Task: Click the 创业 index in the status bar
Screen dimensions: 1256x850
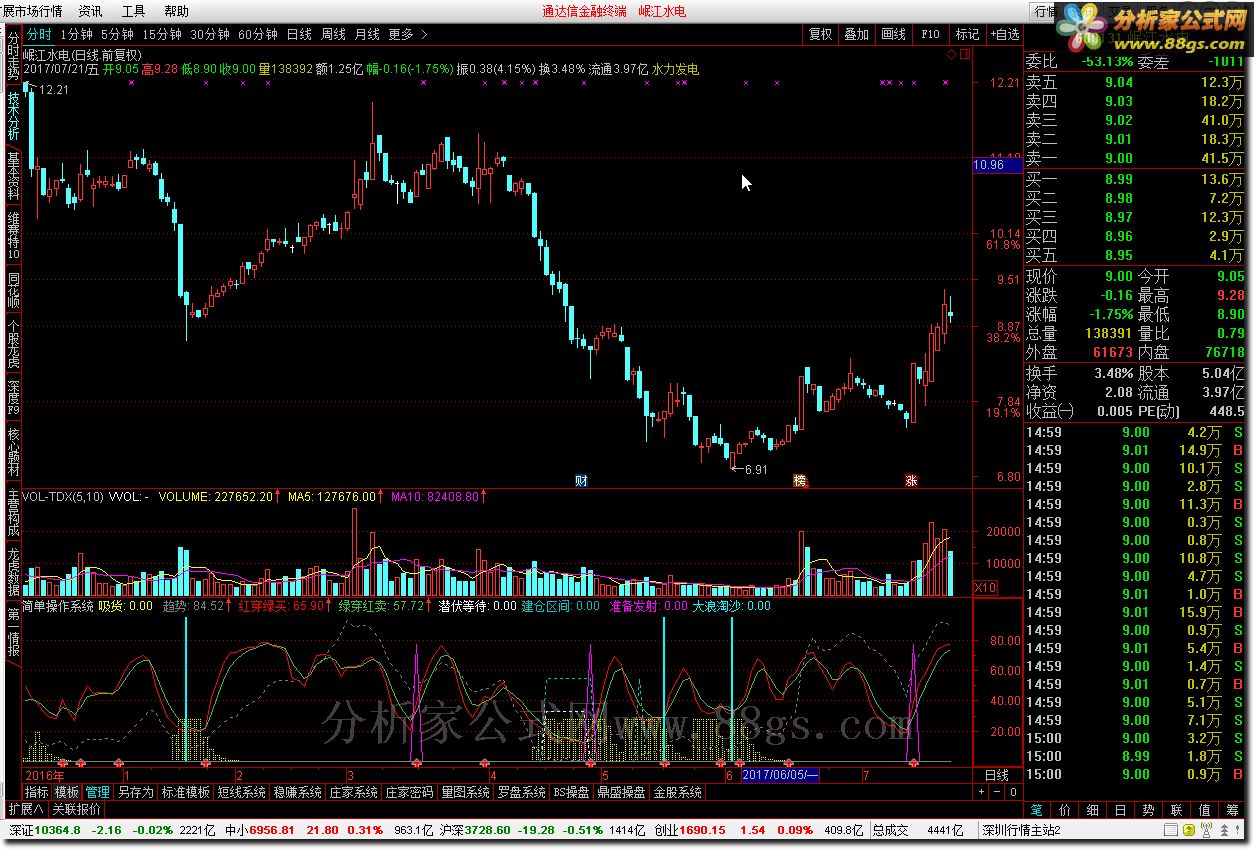Action: [x=666, y=830]
